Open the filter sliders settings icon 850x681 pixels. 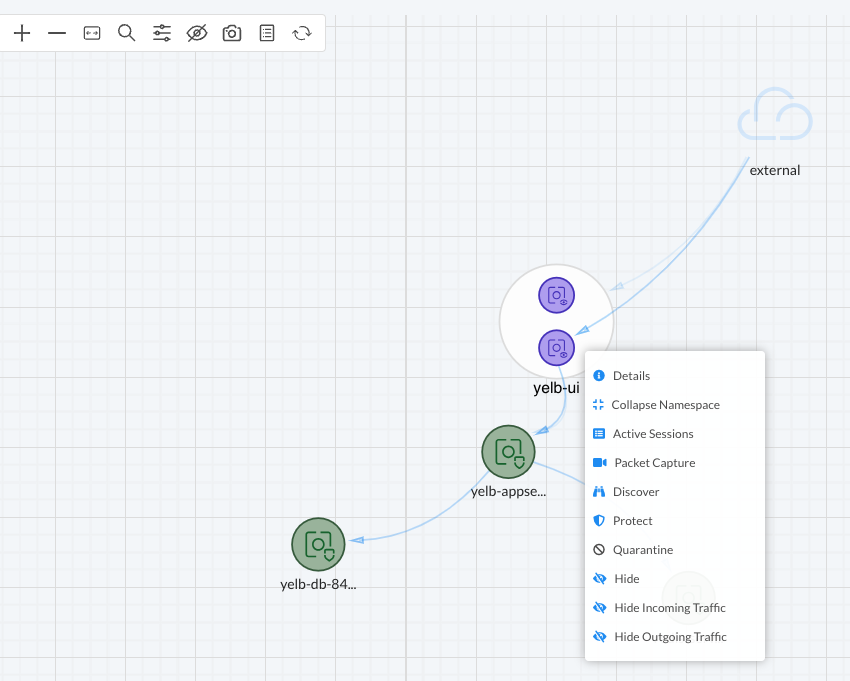pos(162,33)
